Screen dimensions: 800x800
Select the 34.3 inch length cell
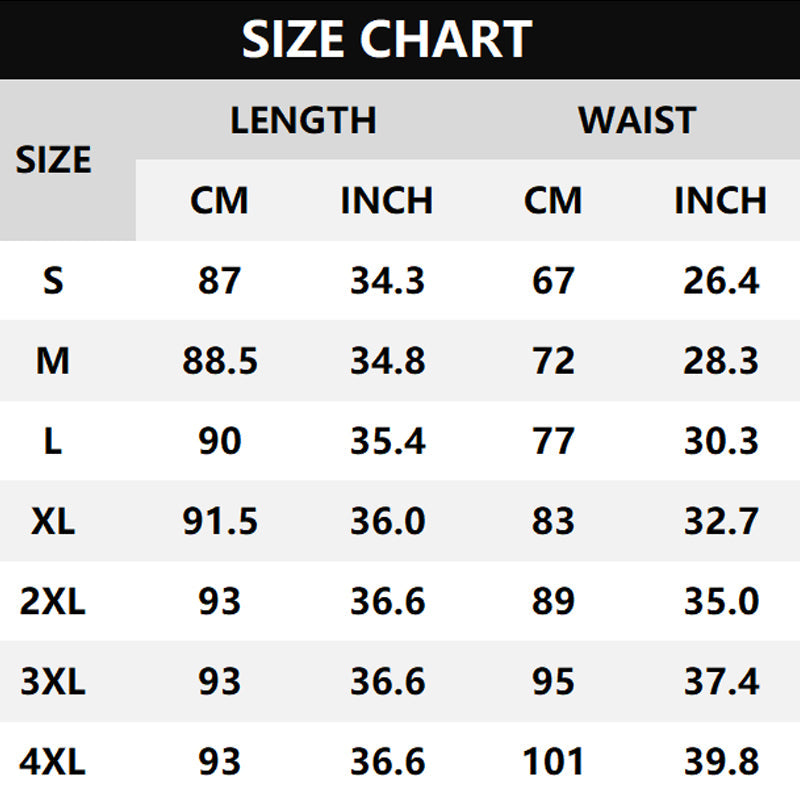tap(387, 281)
